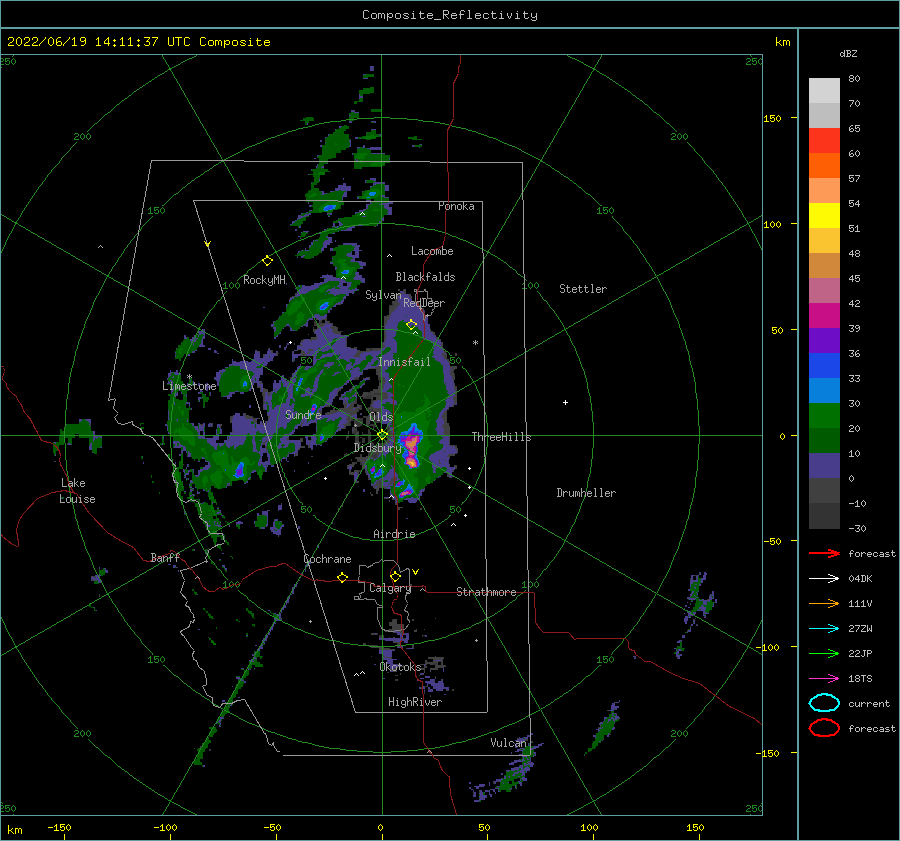Select the light grey 80 dBZ swatch
The image size is (900, 841).
[x=824, y=91]
